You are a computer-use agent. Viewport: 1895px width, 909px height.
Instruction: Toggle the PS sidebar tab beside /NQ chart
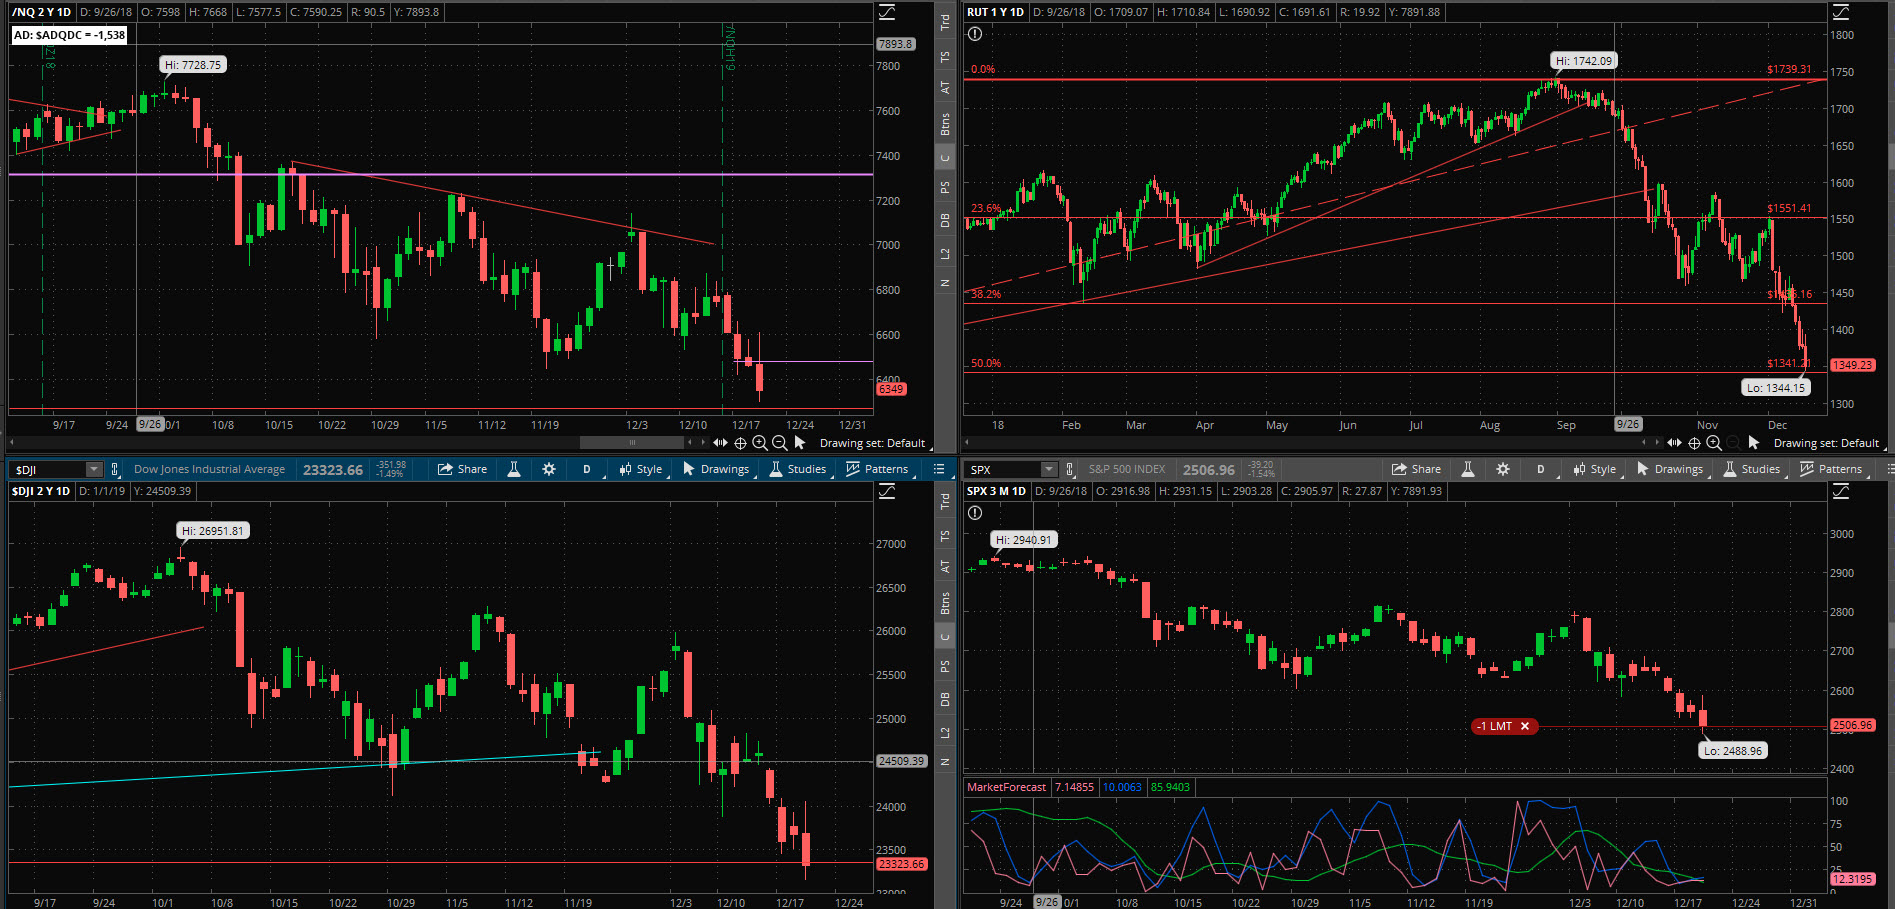[945, 187]
